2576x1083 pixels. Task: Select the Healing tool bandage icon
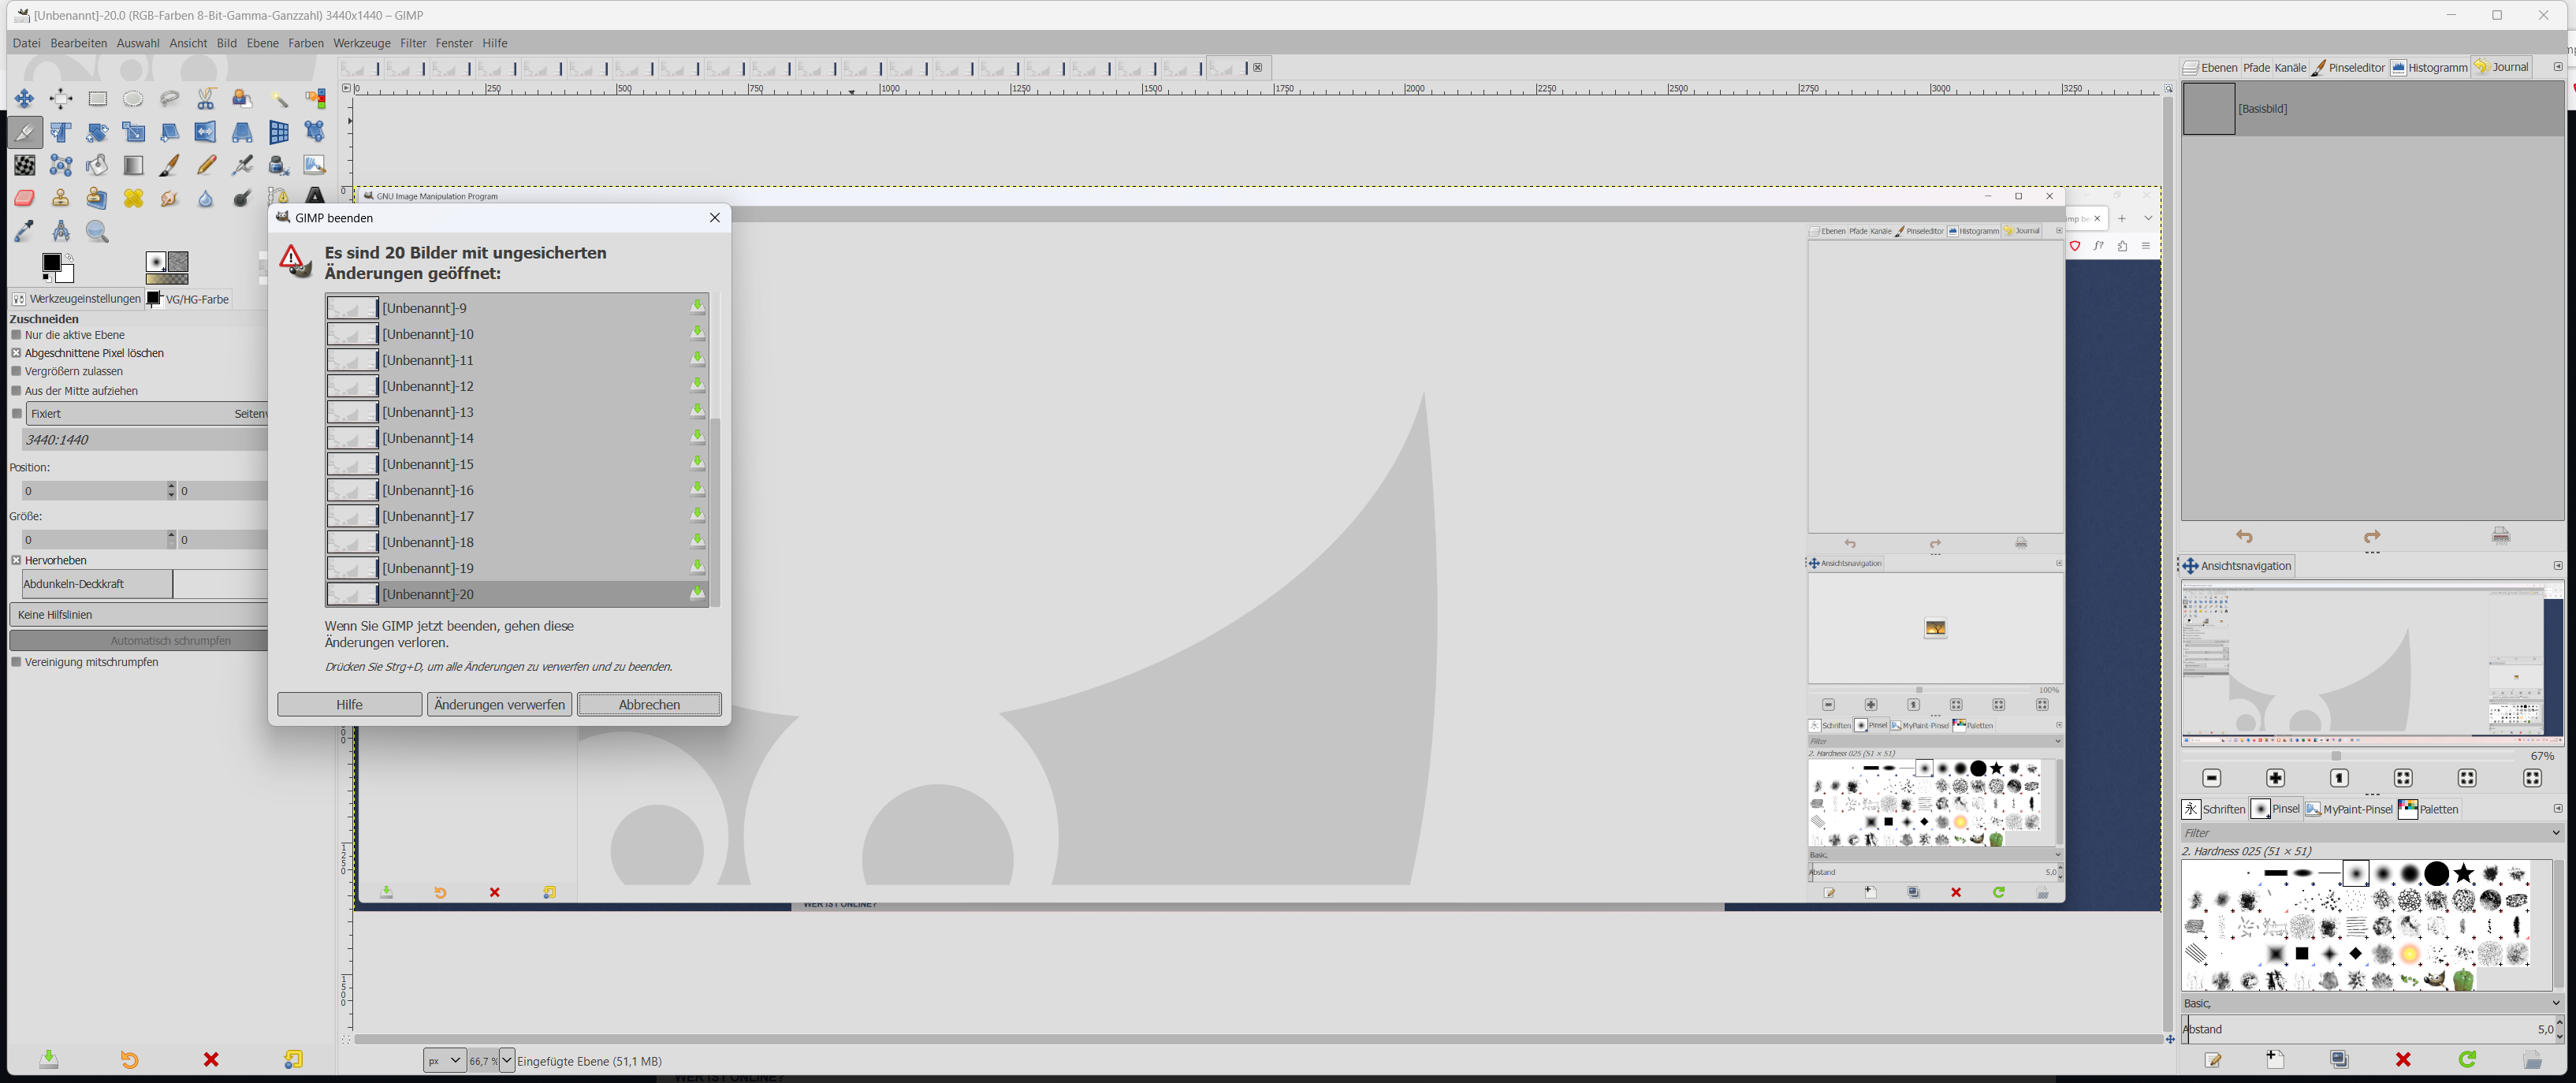pyautogui.click(x=133, y=198)
